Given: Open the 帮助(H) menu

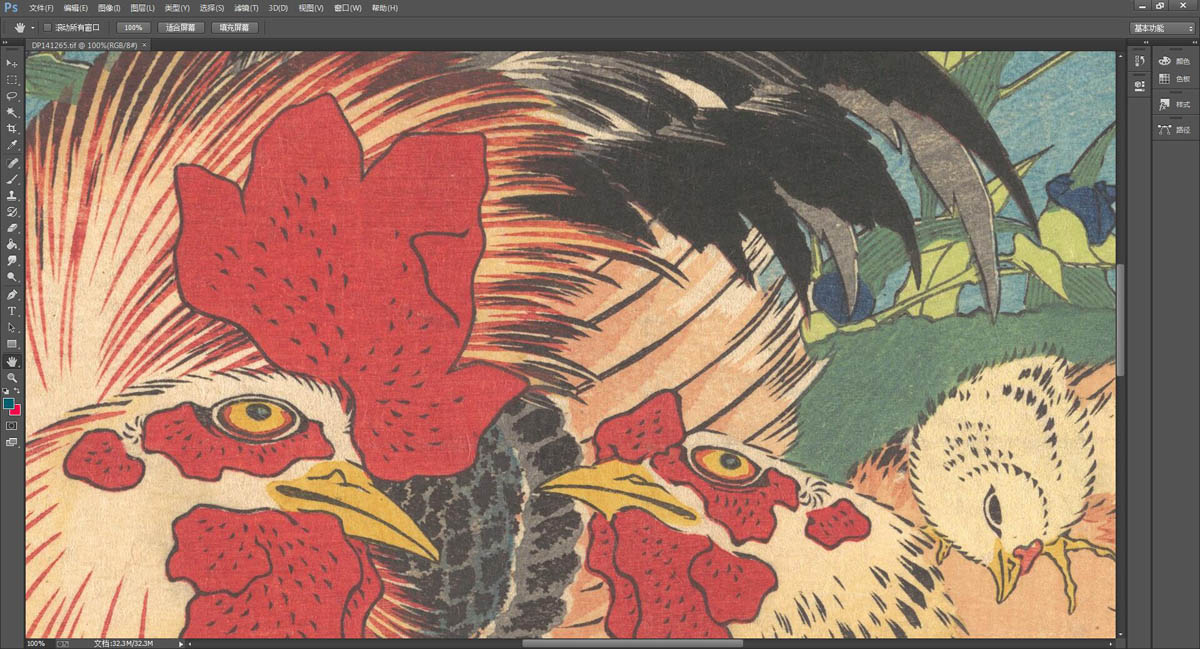Looking at the screenshot, I should coord(384,8).
